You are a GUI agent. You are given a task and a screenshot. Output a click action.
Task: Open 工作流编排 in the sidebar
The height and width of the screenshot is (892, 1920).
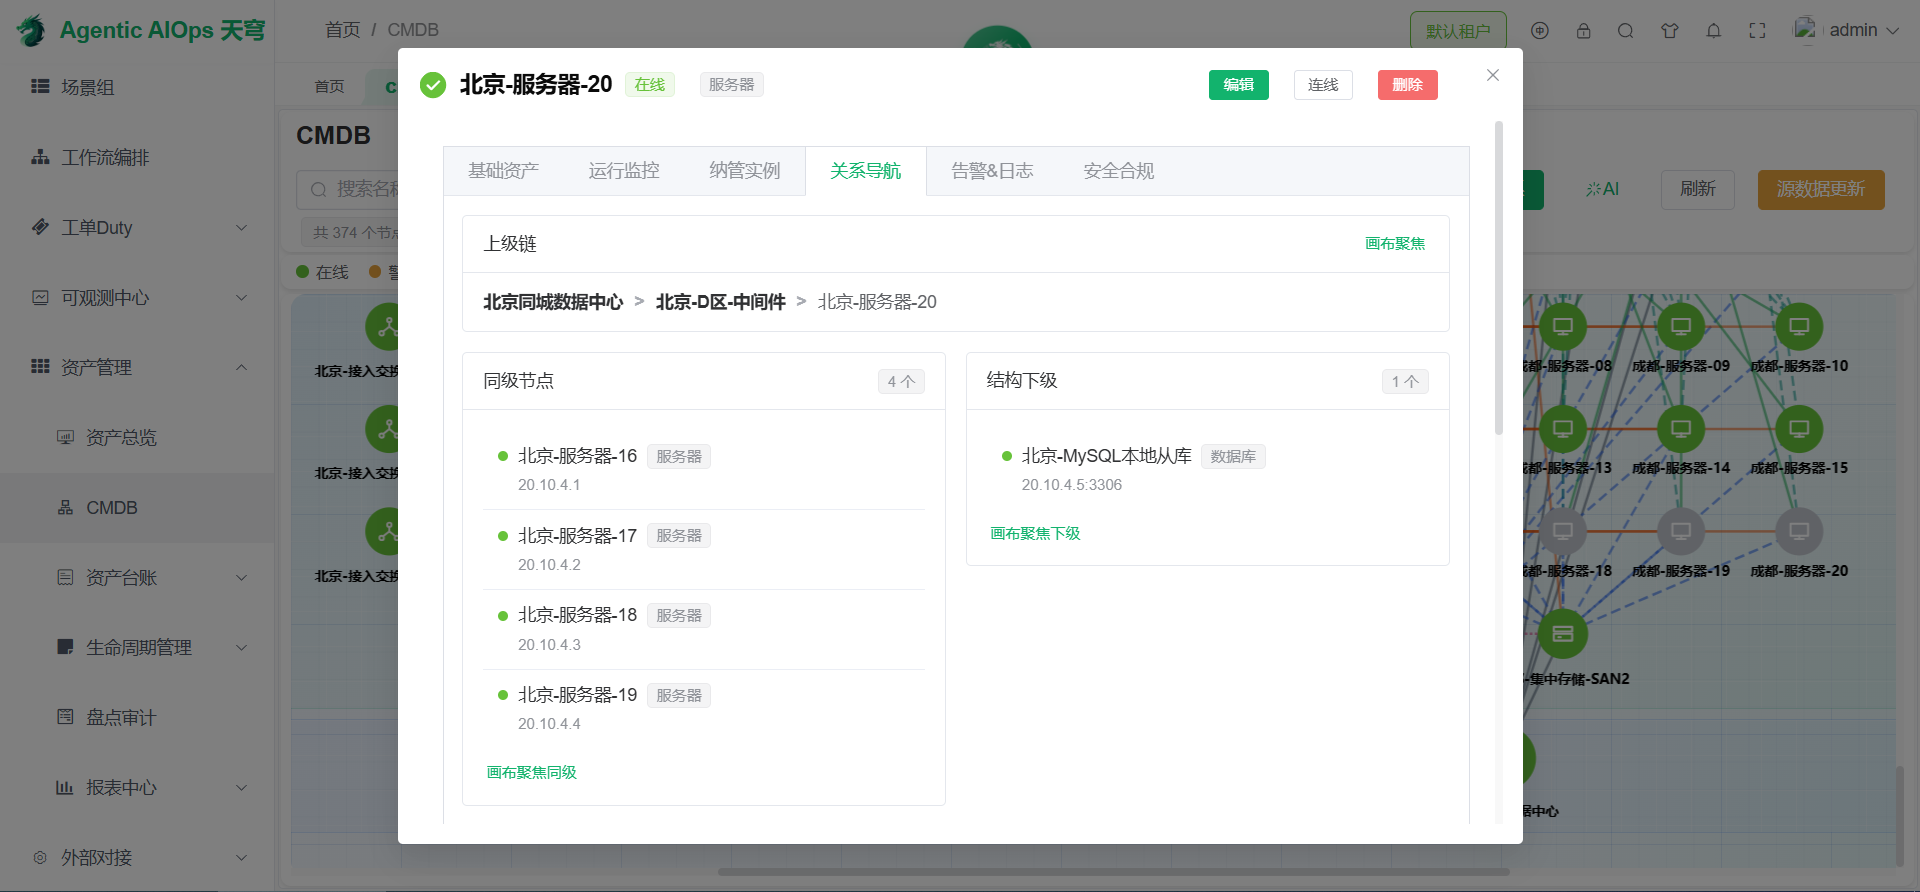coord(105,157)
